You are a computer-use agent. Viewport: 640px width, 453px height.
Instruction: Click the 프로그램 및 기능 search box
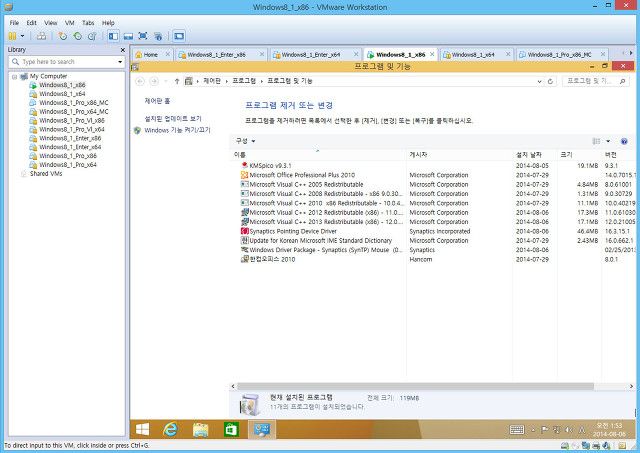pos(596,81)
